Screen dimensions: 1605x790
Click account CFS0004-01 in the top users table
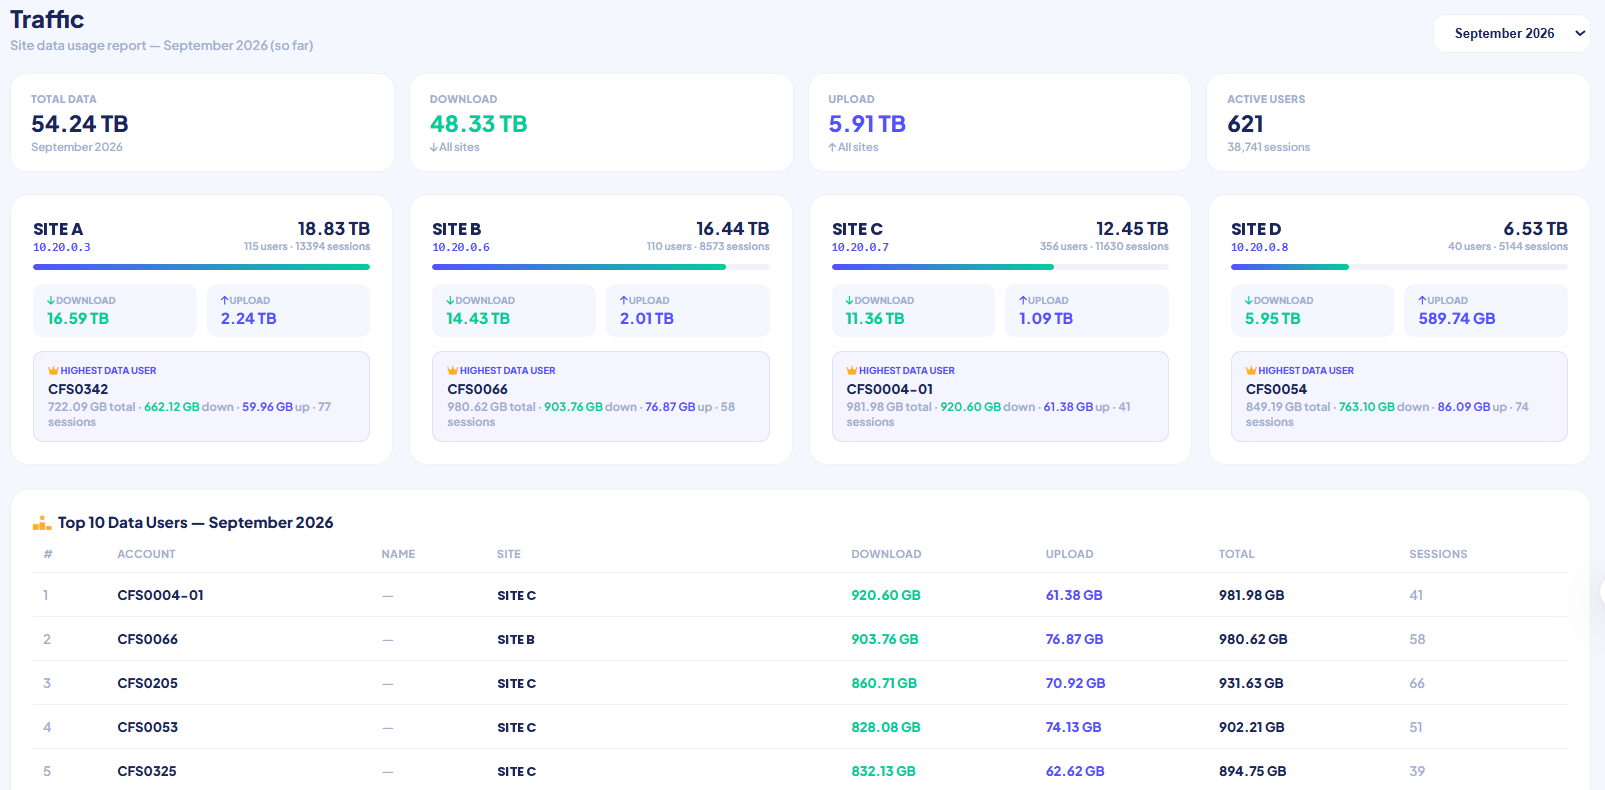(x=160, y=595)
